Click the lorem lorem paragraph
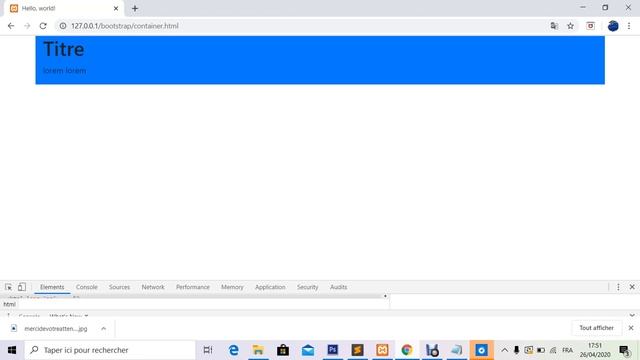The height and width of the screenshot is (360, 640). [x=64, y=71]
